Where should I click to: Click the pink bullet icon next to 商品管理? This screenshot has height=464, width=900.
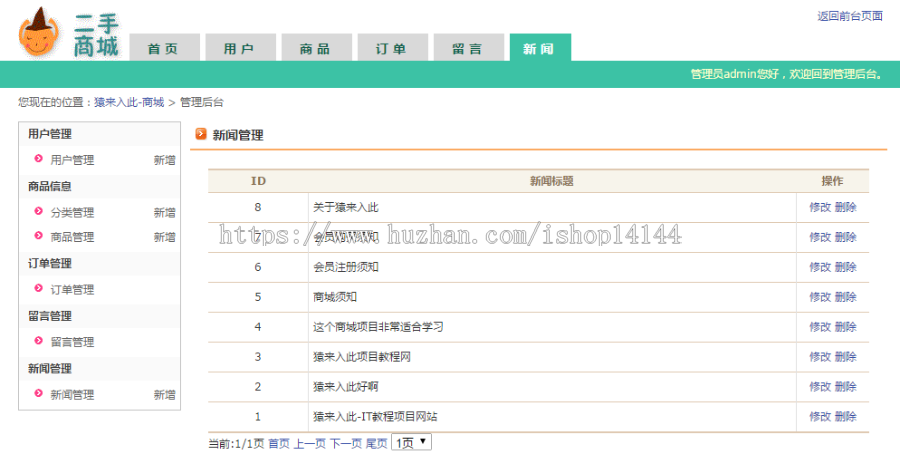tap(38, 235)
